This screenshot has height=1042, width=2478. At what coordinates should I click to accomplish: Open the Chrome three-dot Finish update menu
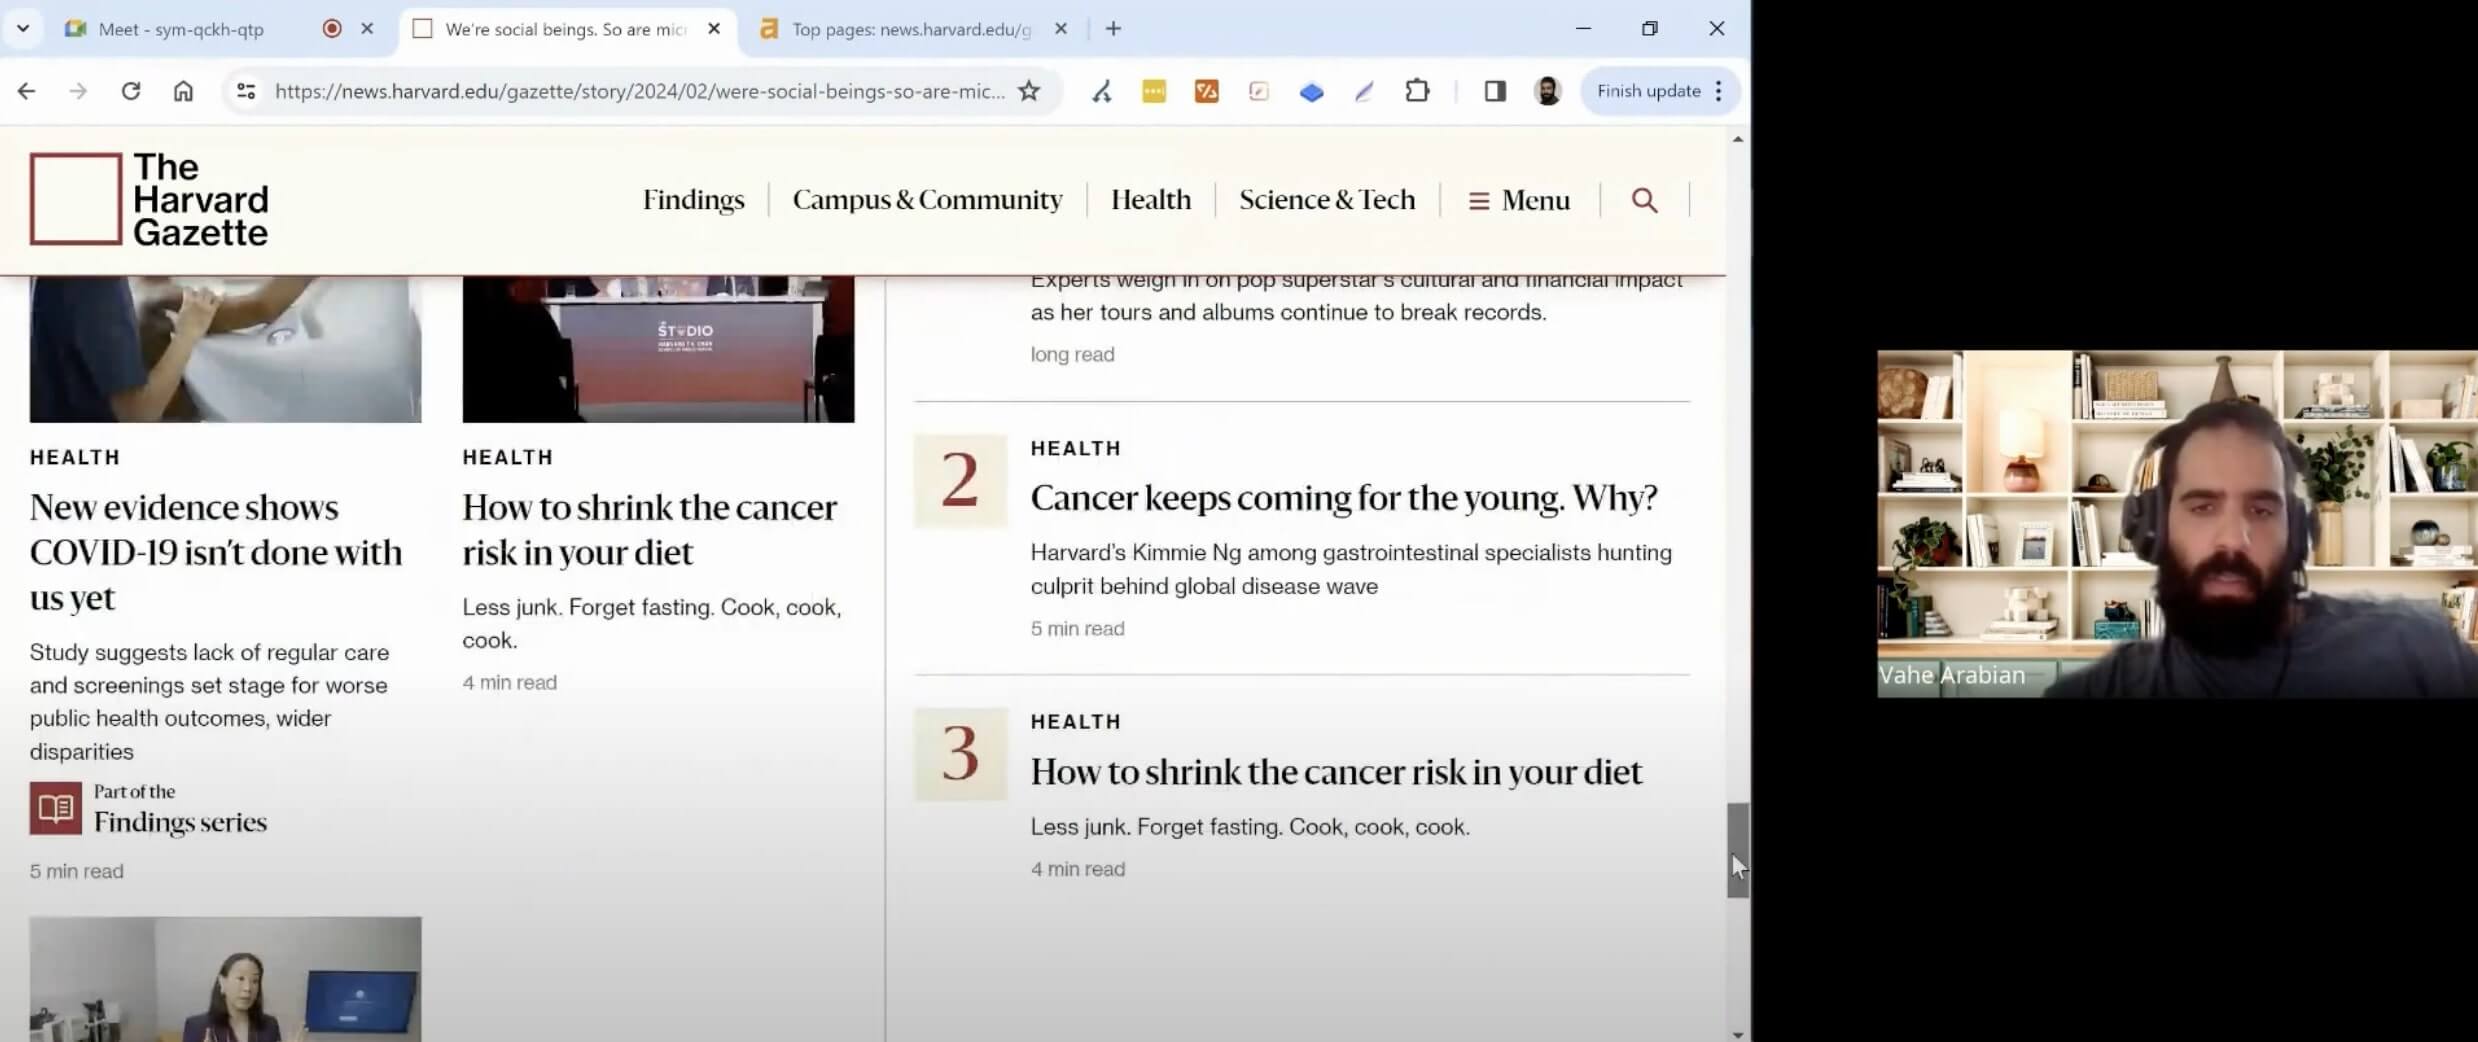[1719, 91]
